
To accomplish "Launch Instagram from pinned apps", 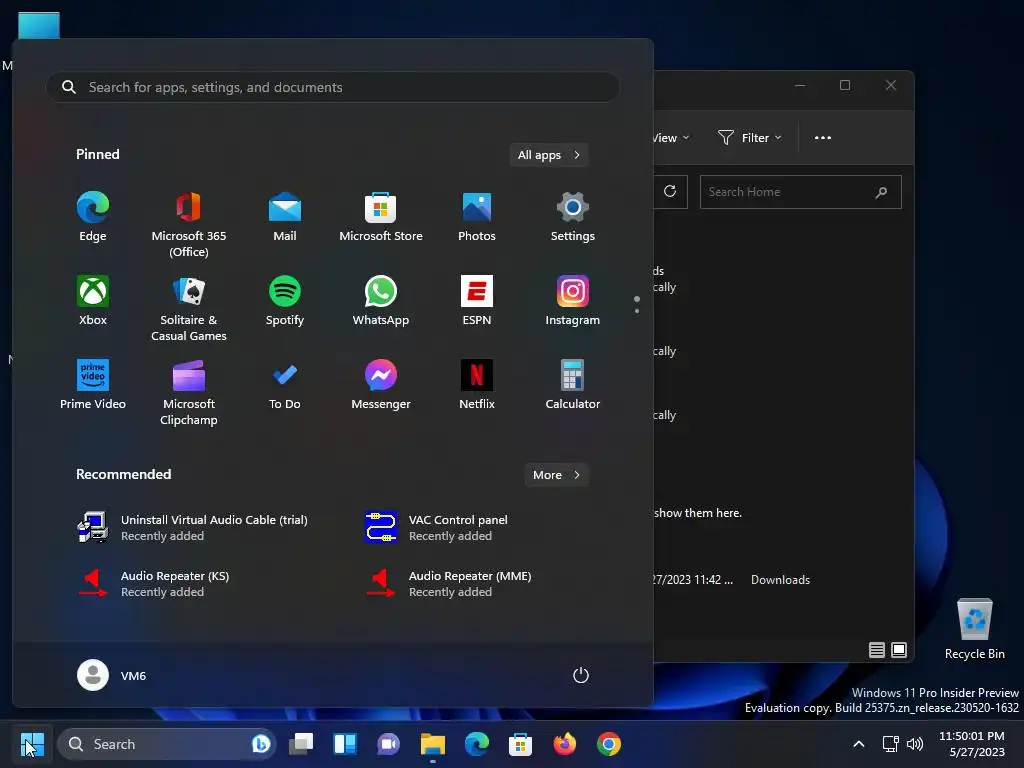I will [573, 302].
